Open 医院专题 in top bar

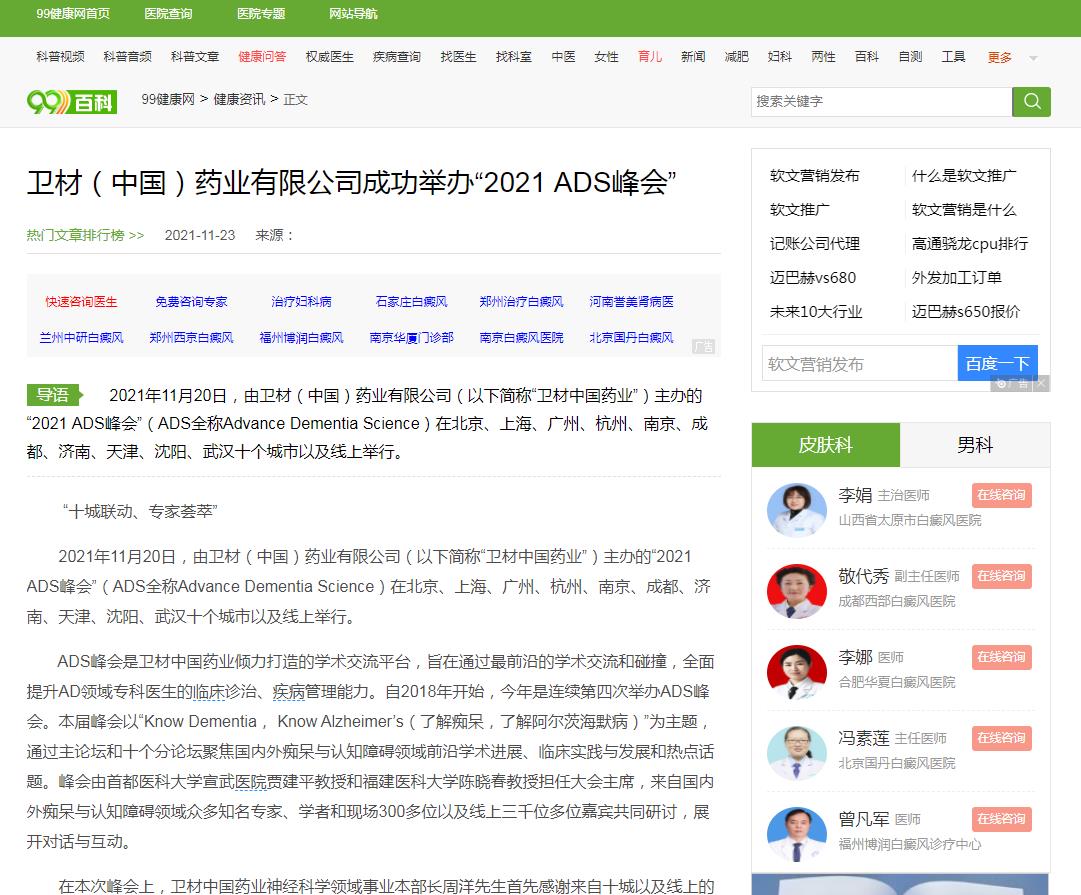point(261,14)
